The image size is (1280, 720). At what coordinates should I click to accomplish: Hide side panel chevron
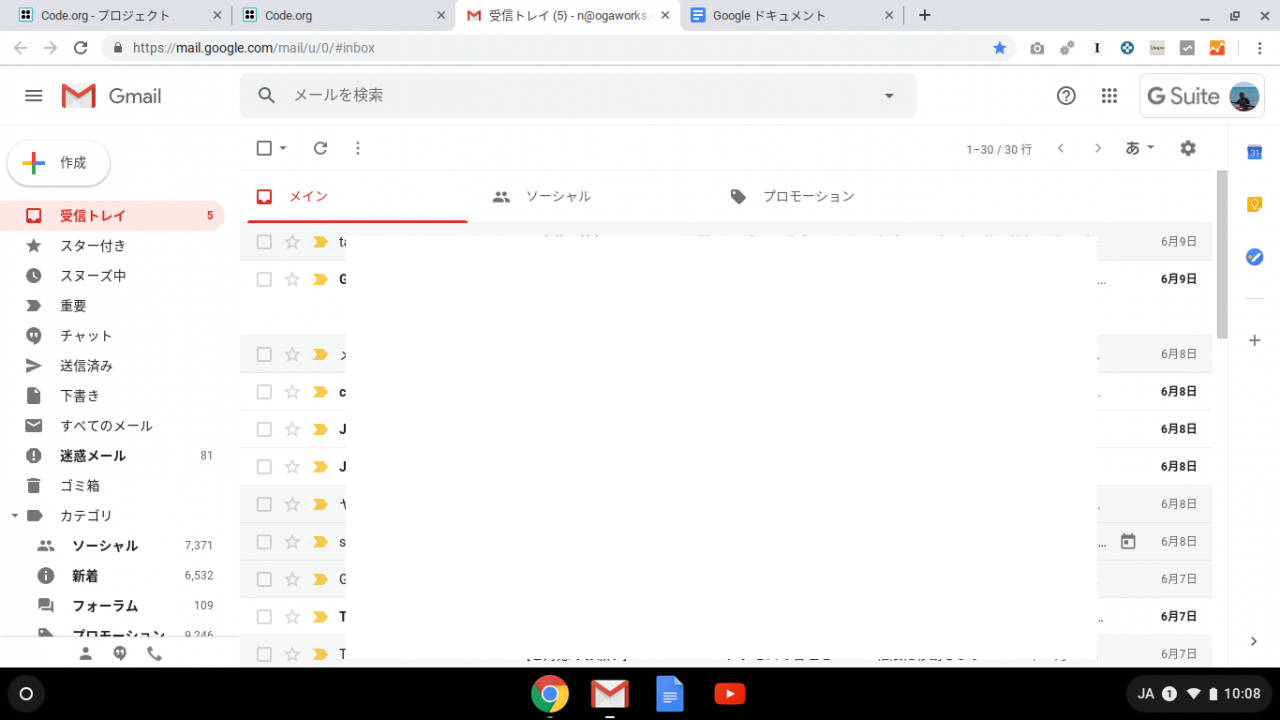(1254, 641)
